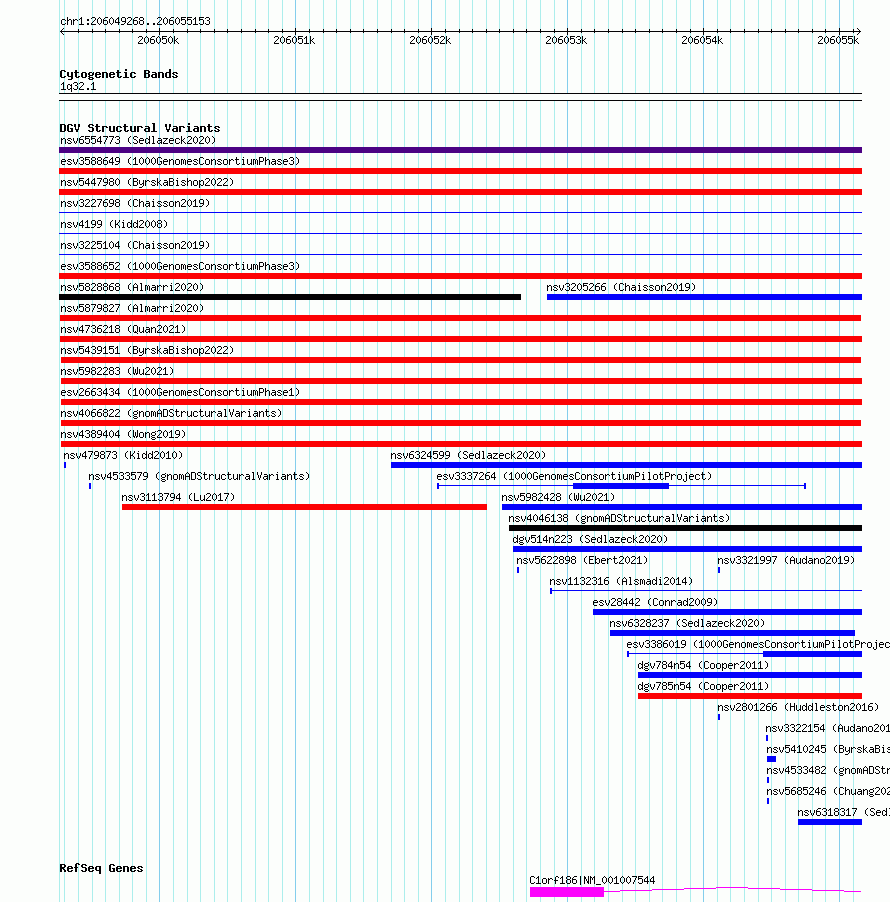Click nsv5622898 (Ebert2021) label
The width and height of the screenshot is (890, 902).
(x=582, y=560)
